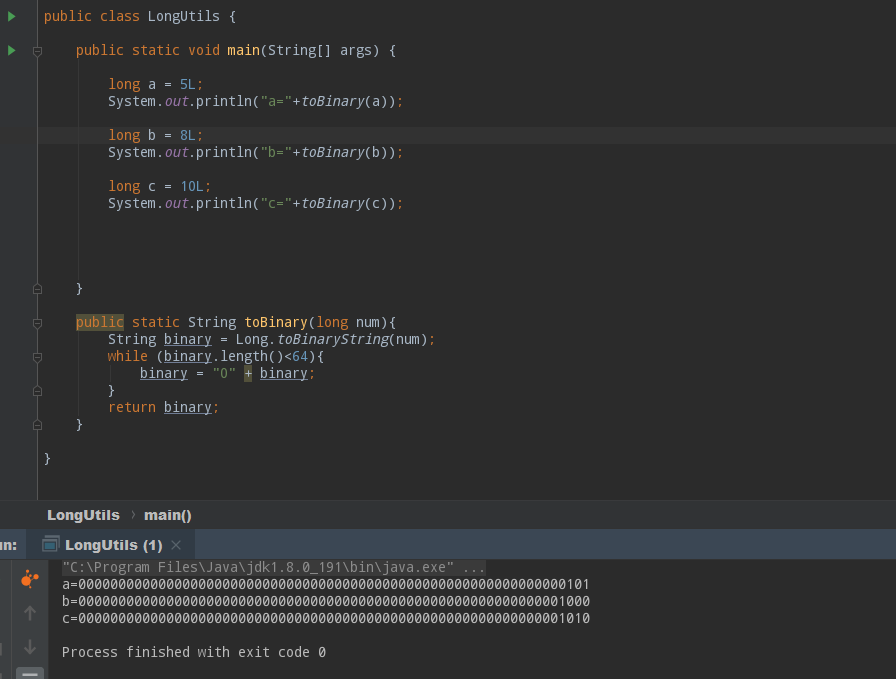Run the main method from the gutter arrow
Screen dimensions: 896x679
tap(11, 51)
